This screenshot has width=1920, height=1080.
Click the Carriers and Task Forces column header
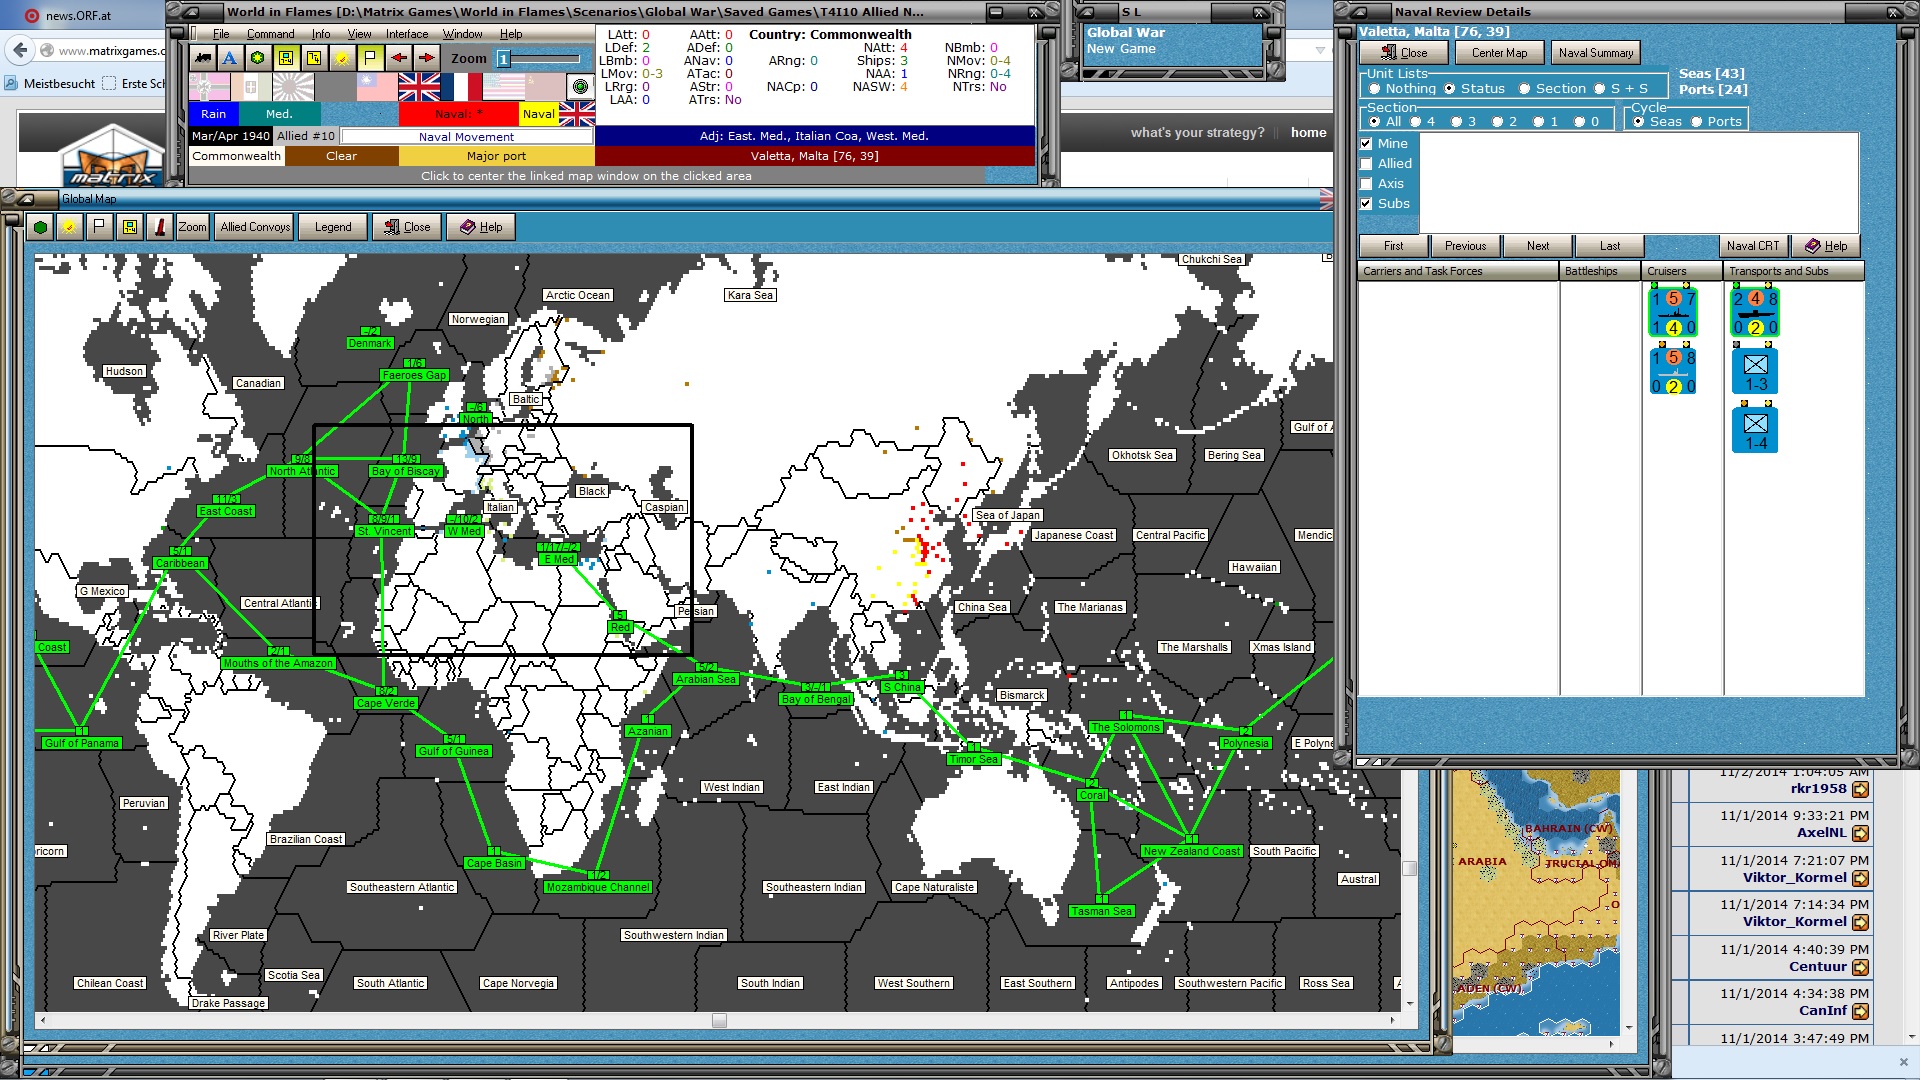click(1458, 271)
